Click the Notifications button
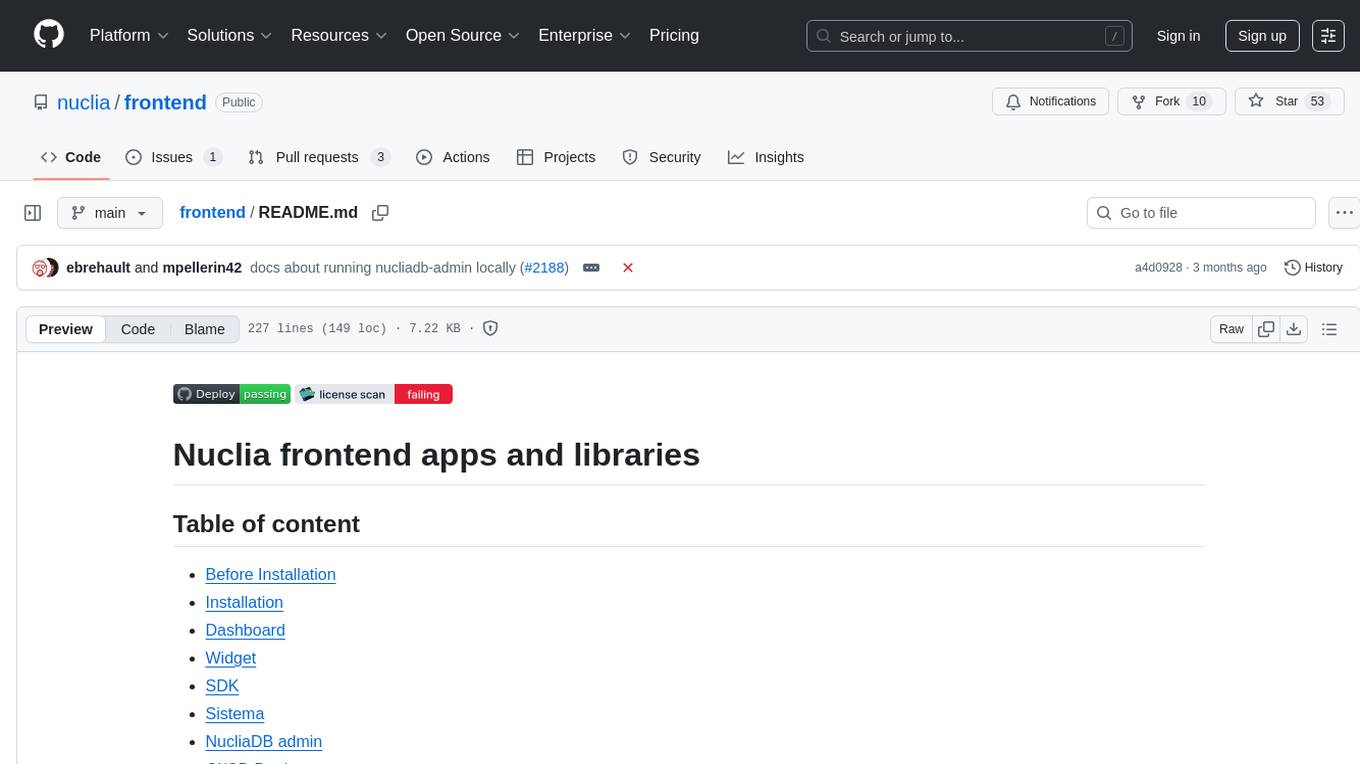Screen dimensions: 1360x764 tap(1050, 102)
